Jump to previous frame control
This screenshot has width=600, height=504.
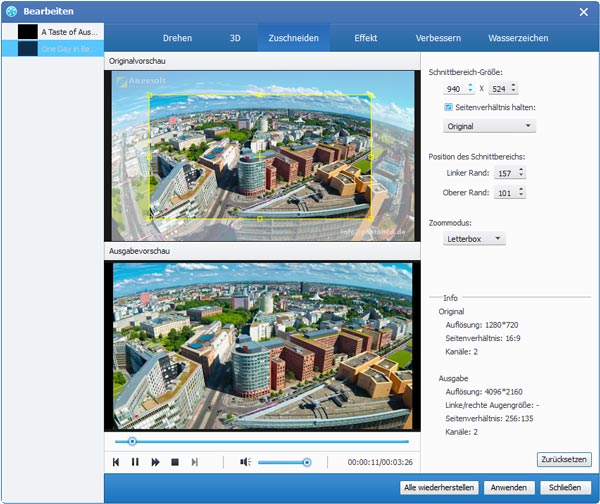[116, 462]
